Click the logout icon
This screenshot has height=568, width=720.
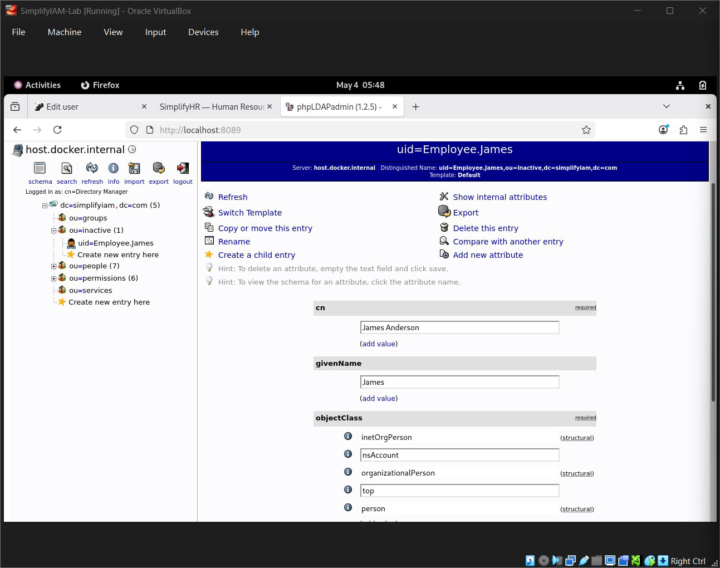pyautogui.click(x=183, y=168)
